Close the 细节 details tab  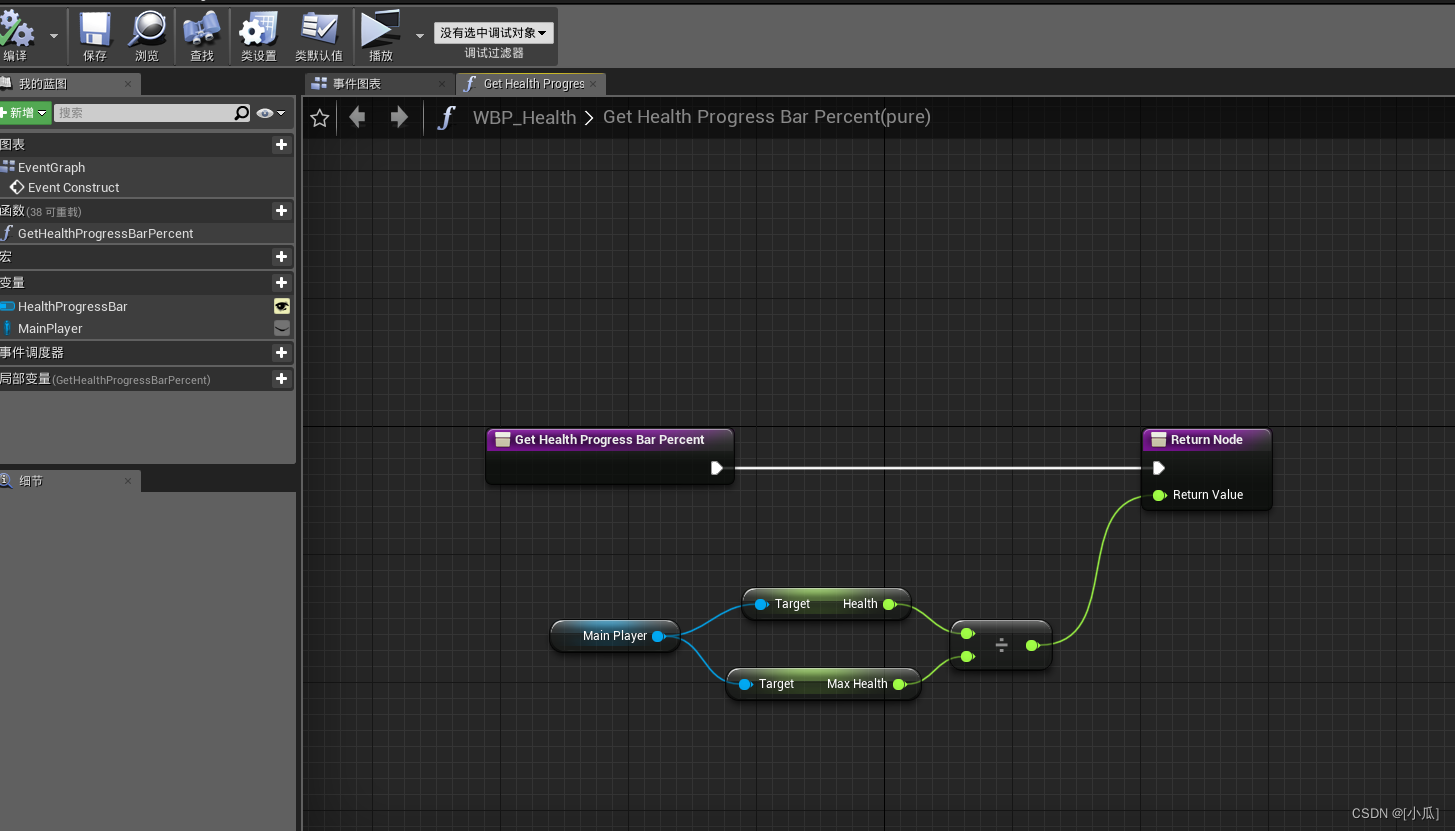128,481
